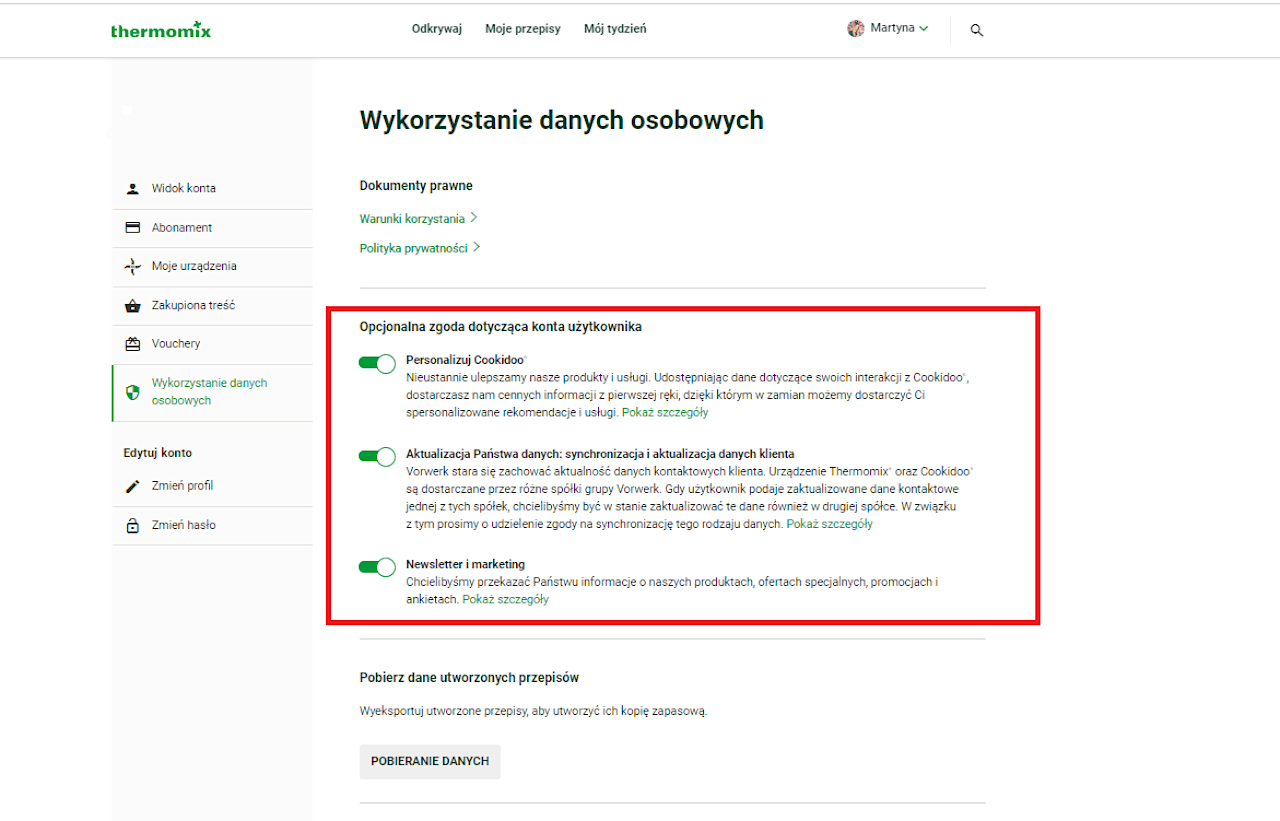Click chevron next to Polityka prywatności

[477, 247]
